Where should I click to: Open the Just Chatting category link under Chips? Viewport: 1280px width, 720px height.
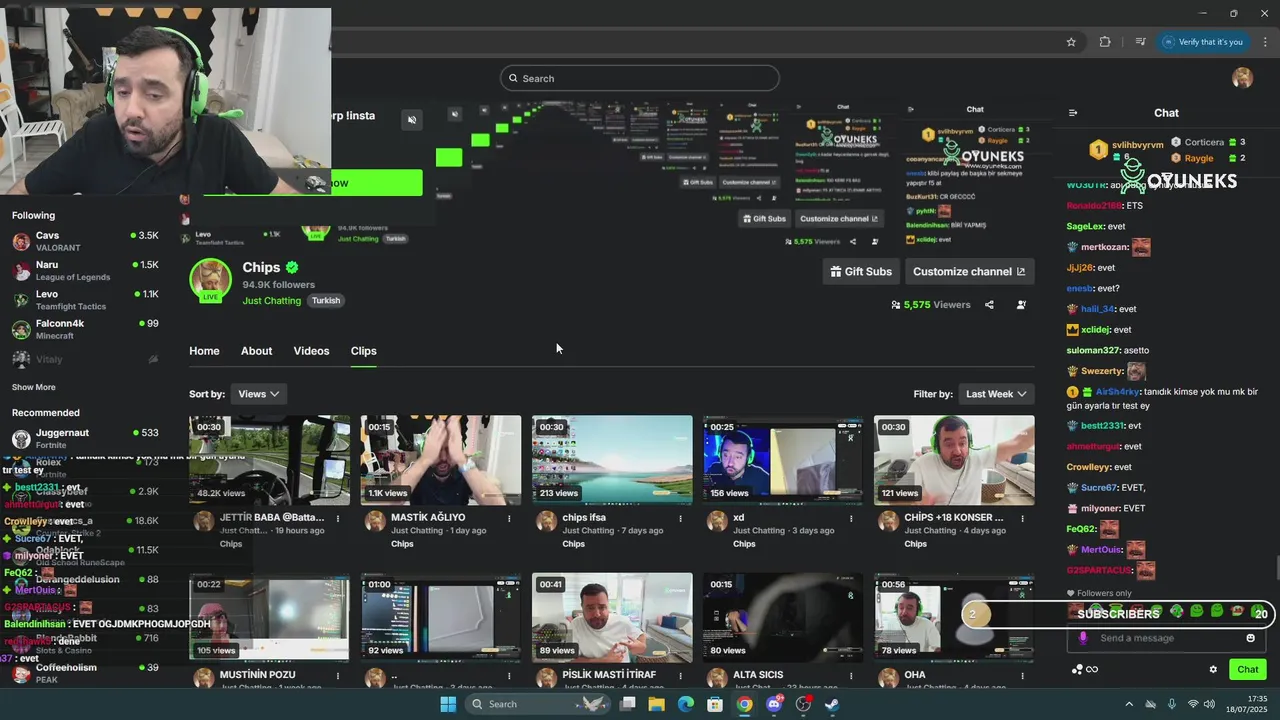pyautogui.click(x=271, y=301)
